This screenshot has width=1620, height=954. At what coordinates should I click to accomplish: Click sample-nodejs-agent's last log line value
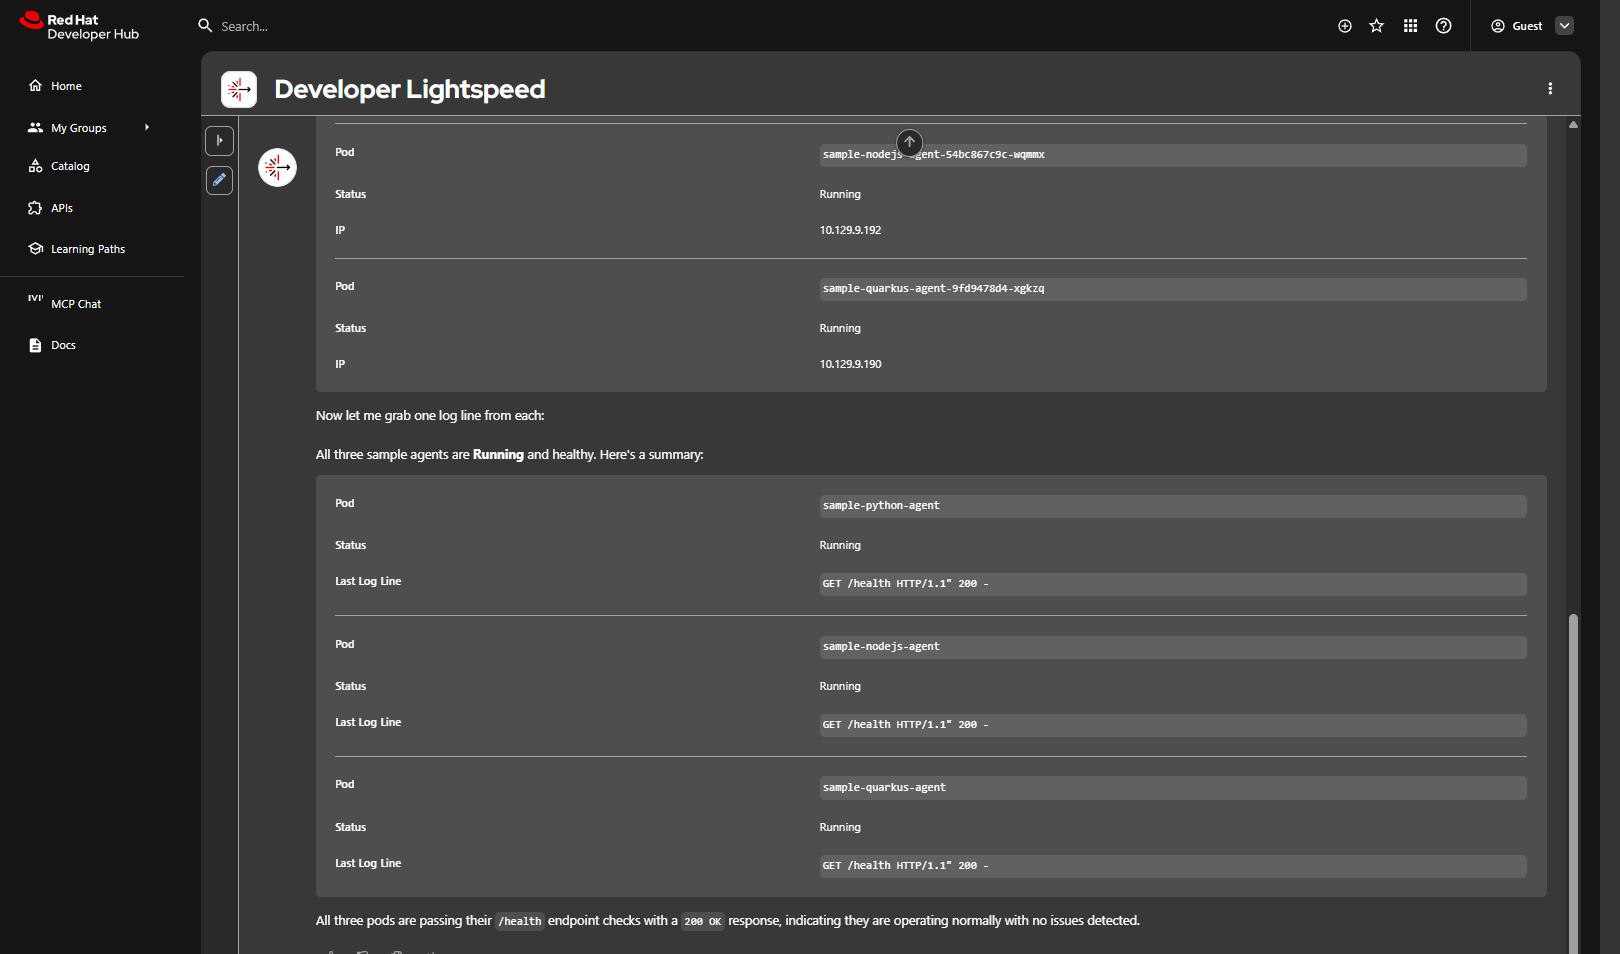tap(1173, 725)
